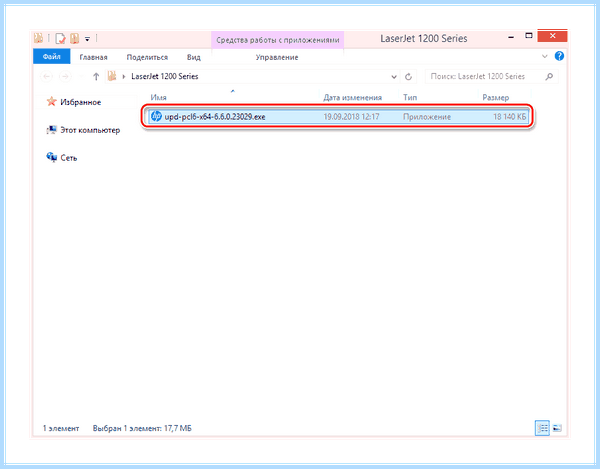This screenshot has height=469, width=600.
Task: Click the search magnifier icon
Action: (x=549, y=77)
